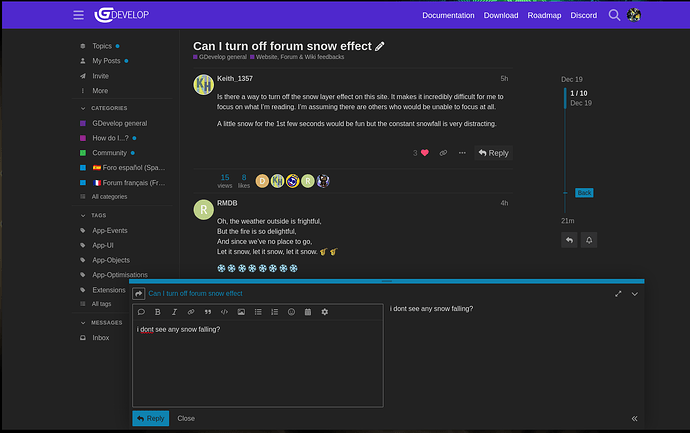The width and height of the screenshot is (690, 433).
Task: Toggle composer fullscreen mode
Action: click(618, 294)
